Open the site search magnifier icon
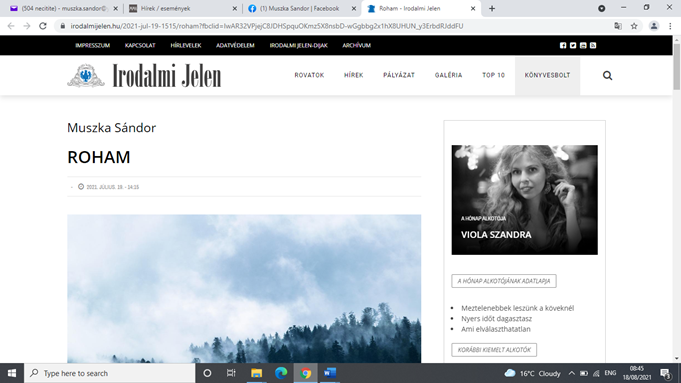Viewport: 681px width, 383px height. pyautogui.click(x=607, y=76)
